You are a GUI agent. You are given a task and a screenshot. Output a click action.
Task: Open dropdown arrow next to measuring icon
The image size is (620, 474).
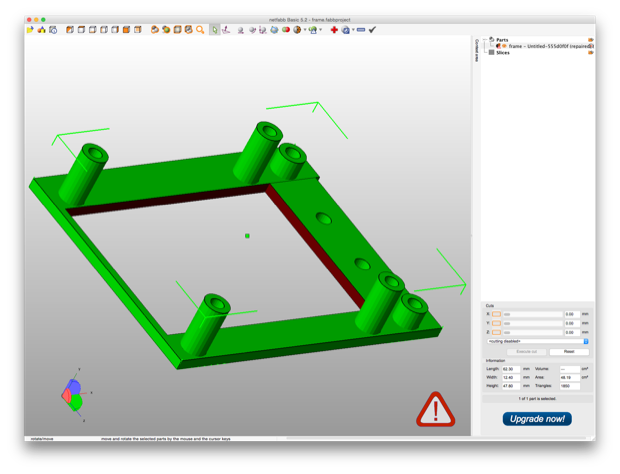tap(321, 30)
